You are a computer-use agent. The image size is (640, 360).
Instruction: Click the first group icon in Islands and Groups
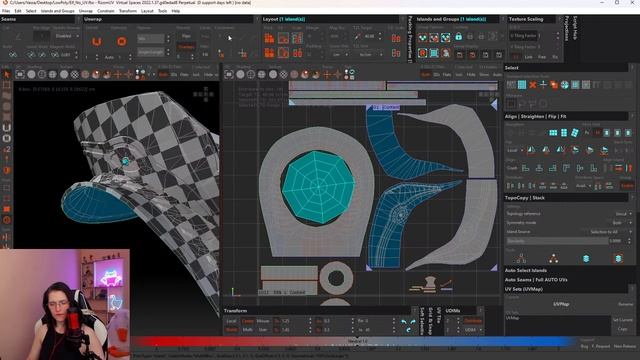click(x=422, y=38)
